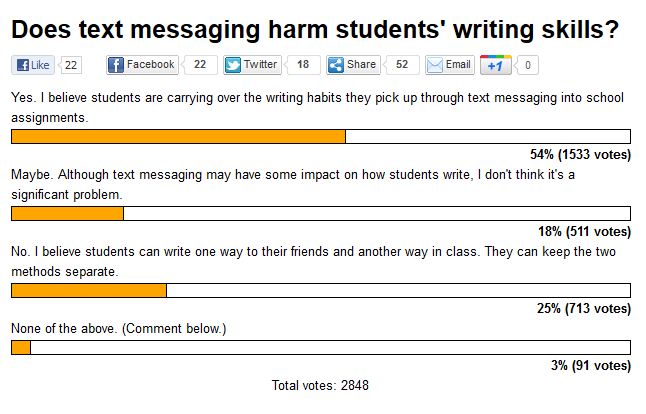Select the '54% (1533 votes)' result label
Screen dimensions: 646x414
coord(580,155)
